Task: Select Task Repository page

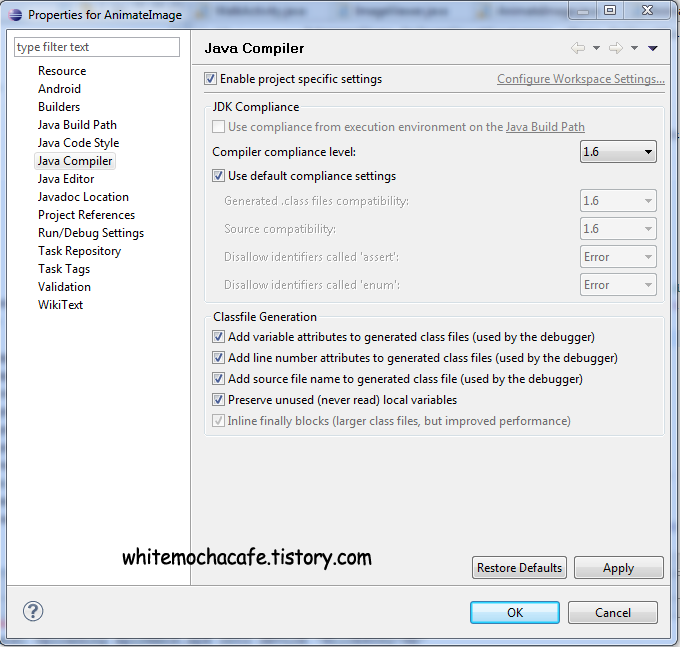Action: (79, 251)
